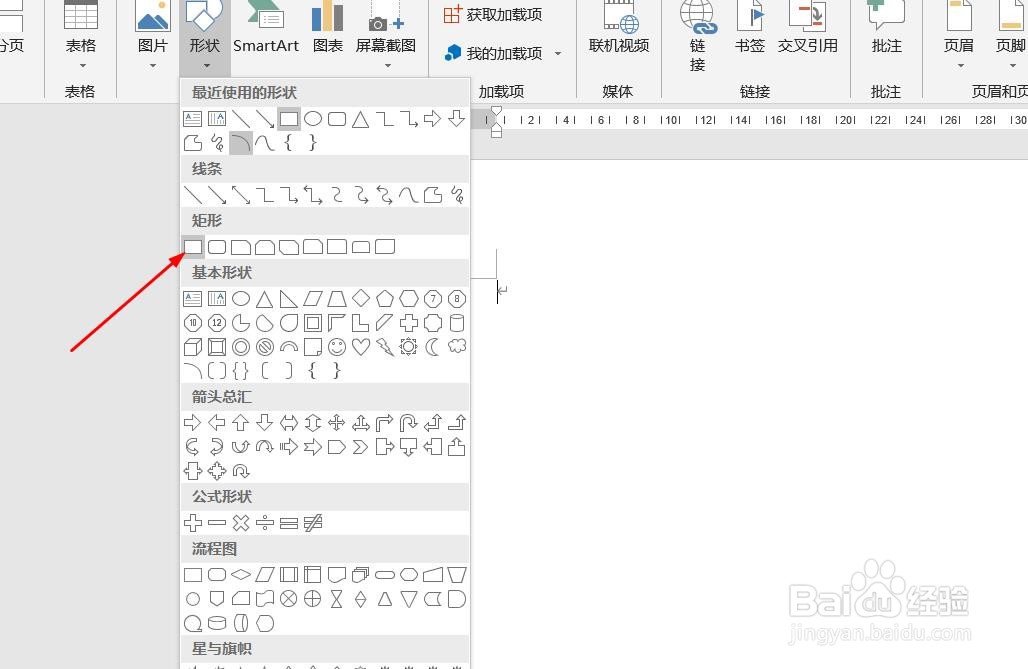Pick the lightning bolt shape
Screen dimensions: 1028x669
tap(385, 346)
